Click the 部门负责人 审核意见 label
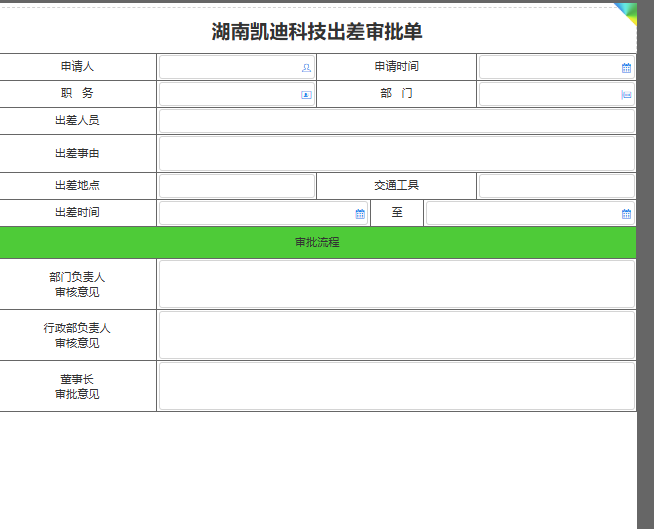Viewport: 654px width, 529px height. (77, 285)
